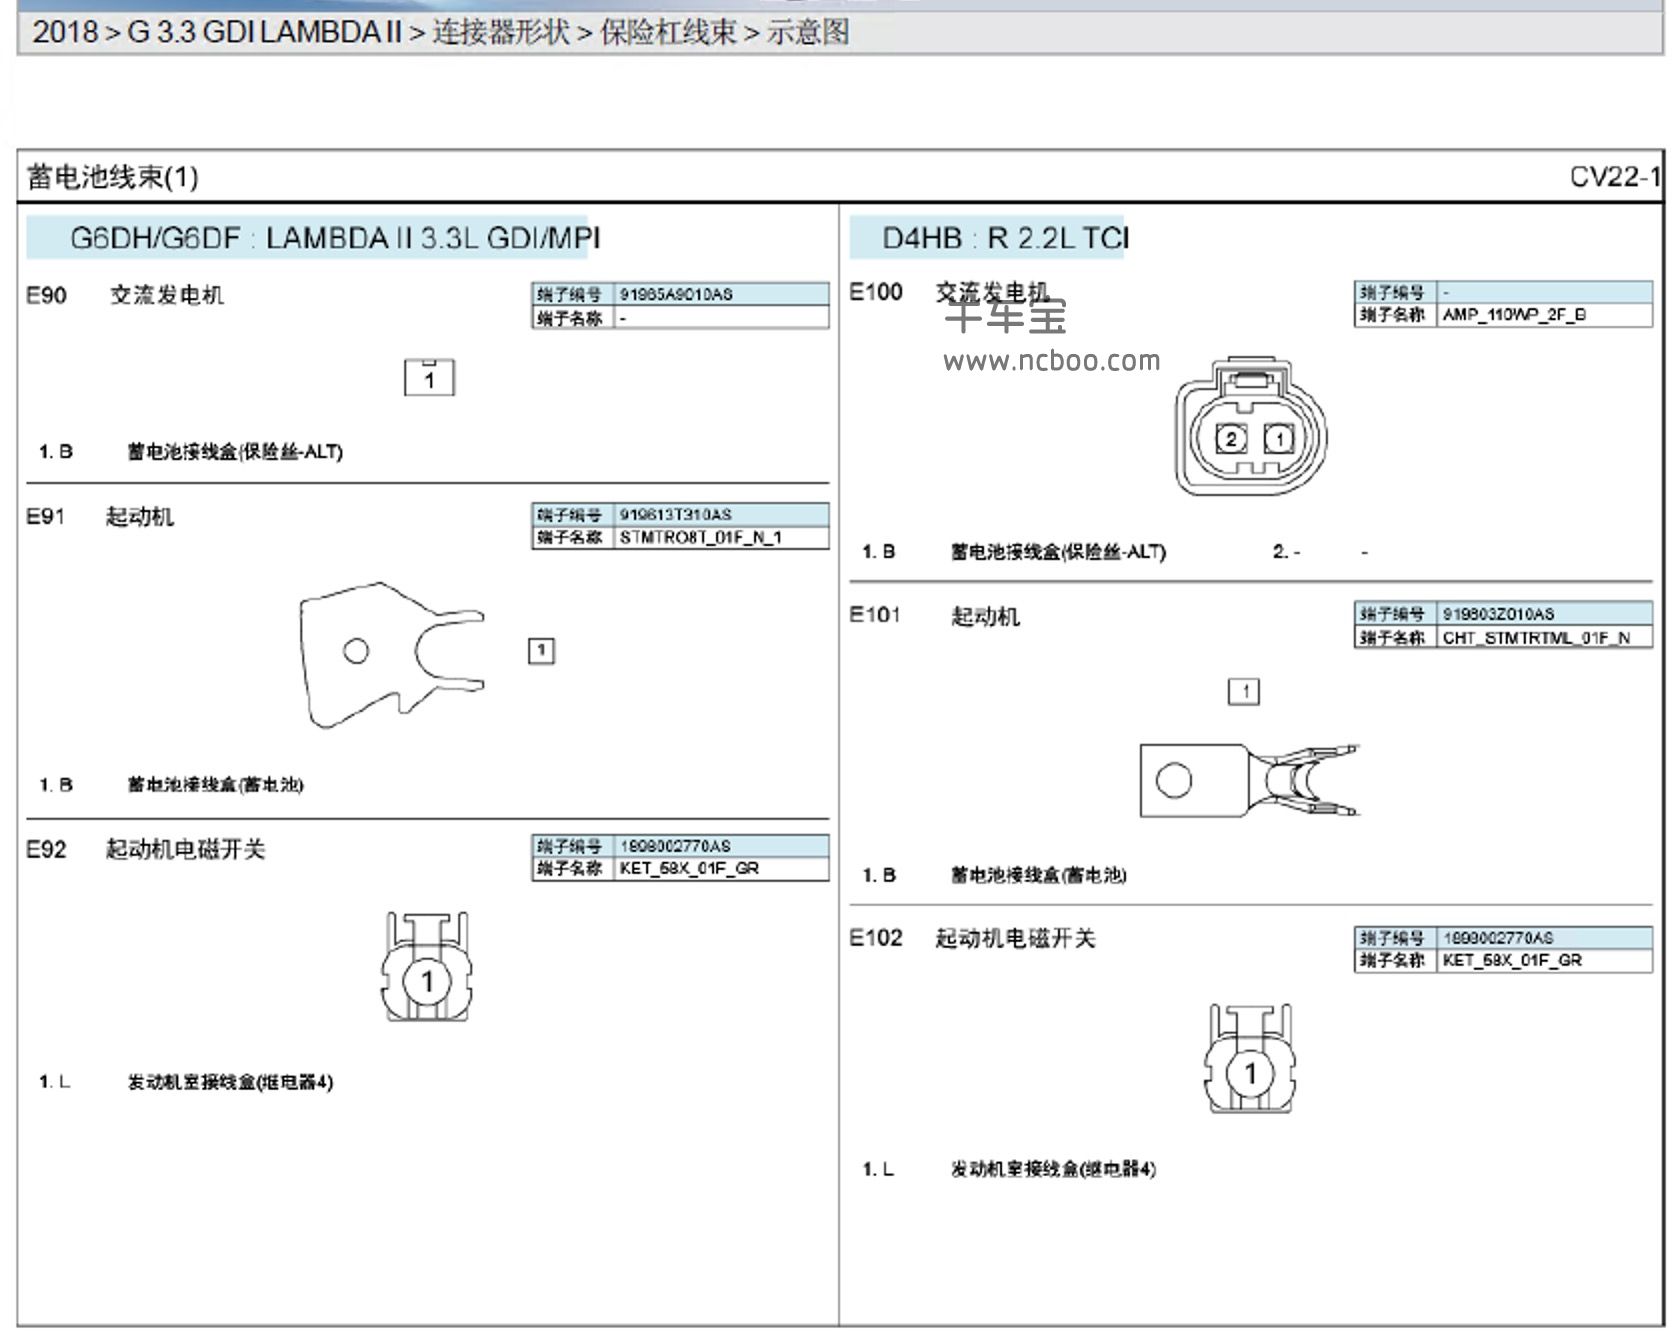Select 保险杠线束 in the breadcrumb path
Screen dimensions: 1678x1336
(x=668, y=32)
